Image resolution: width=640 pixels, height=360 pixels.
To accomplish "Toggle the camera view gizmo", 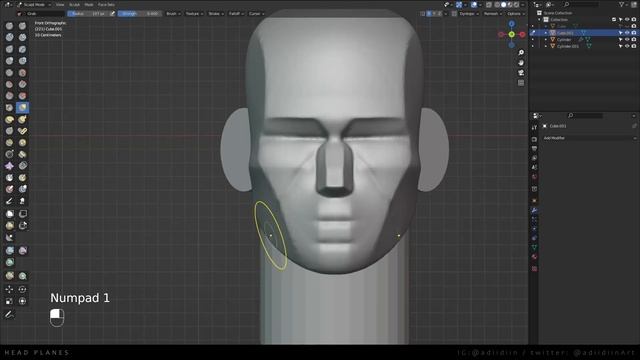I will point(521,73).
